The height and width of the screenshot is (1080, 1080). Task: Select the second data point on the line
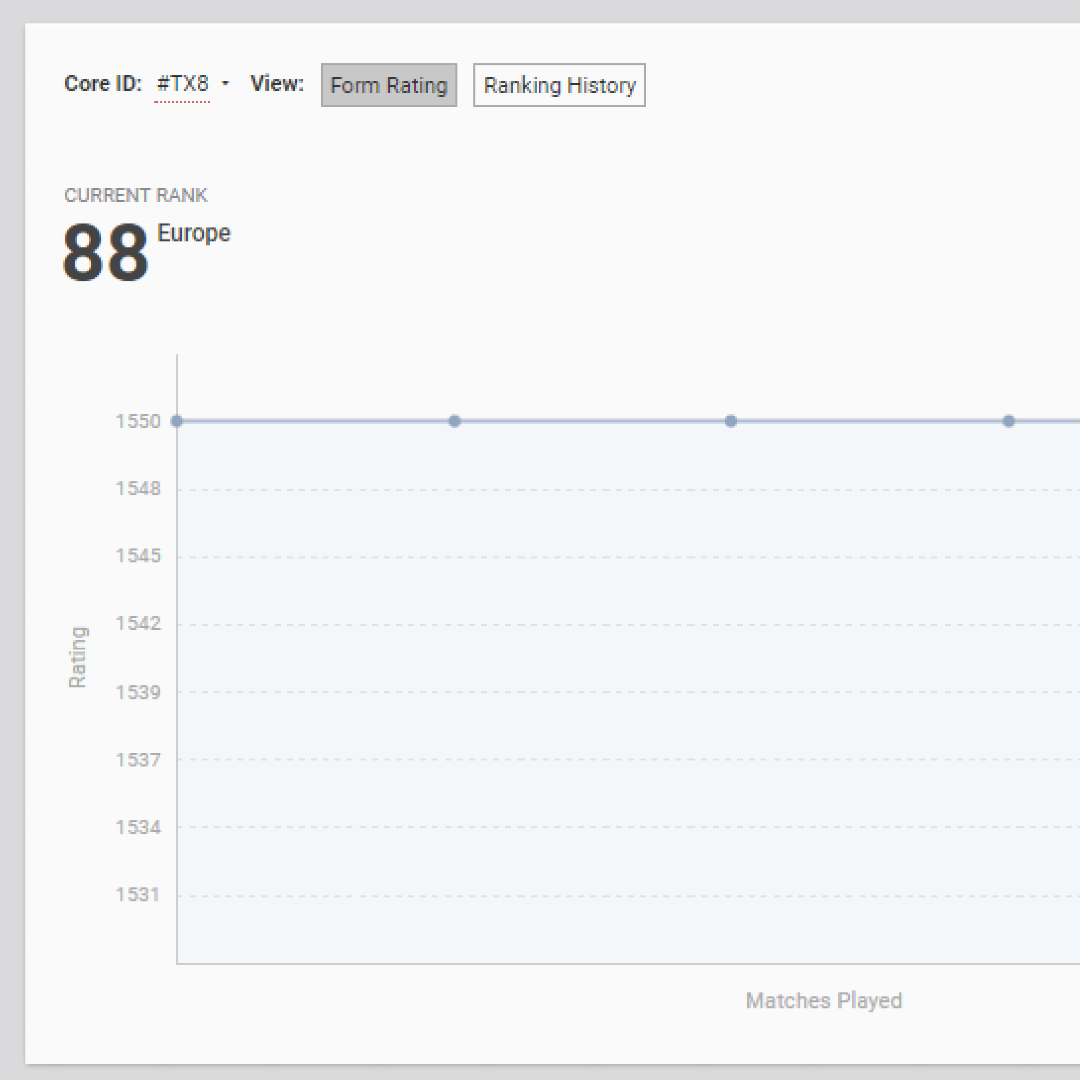coord(454,421)
